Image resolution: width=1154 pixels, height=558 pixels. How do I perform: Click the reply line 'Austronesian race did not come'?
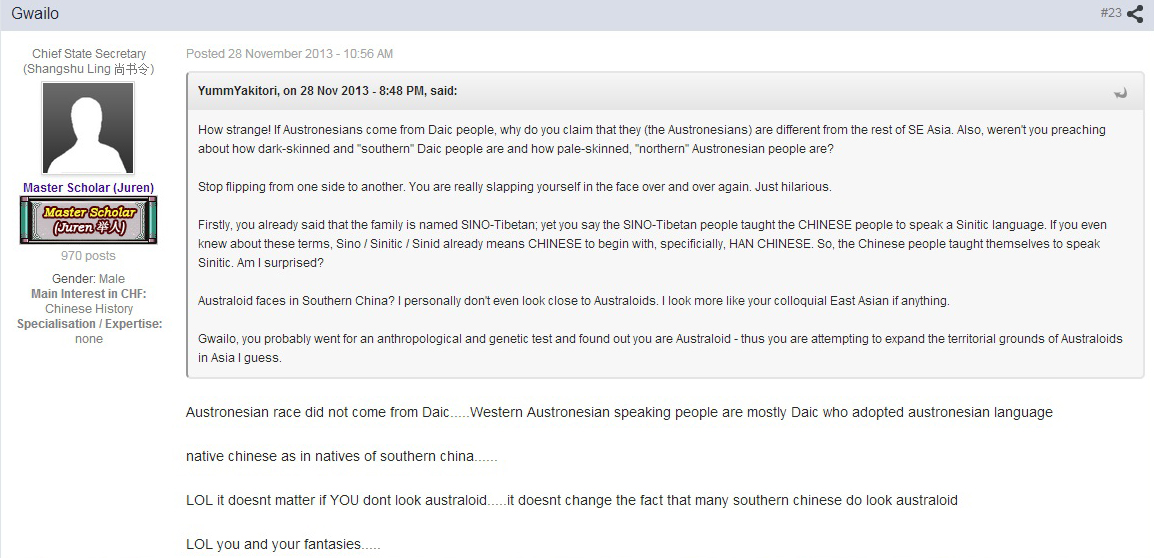619,412
